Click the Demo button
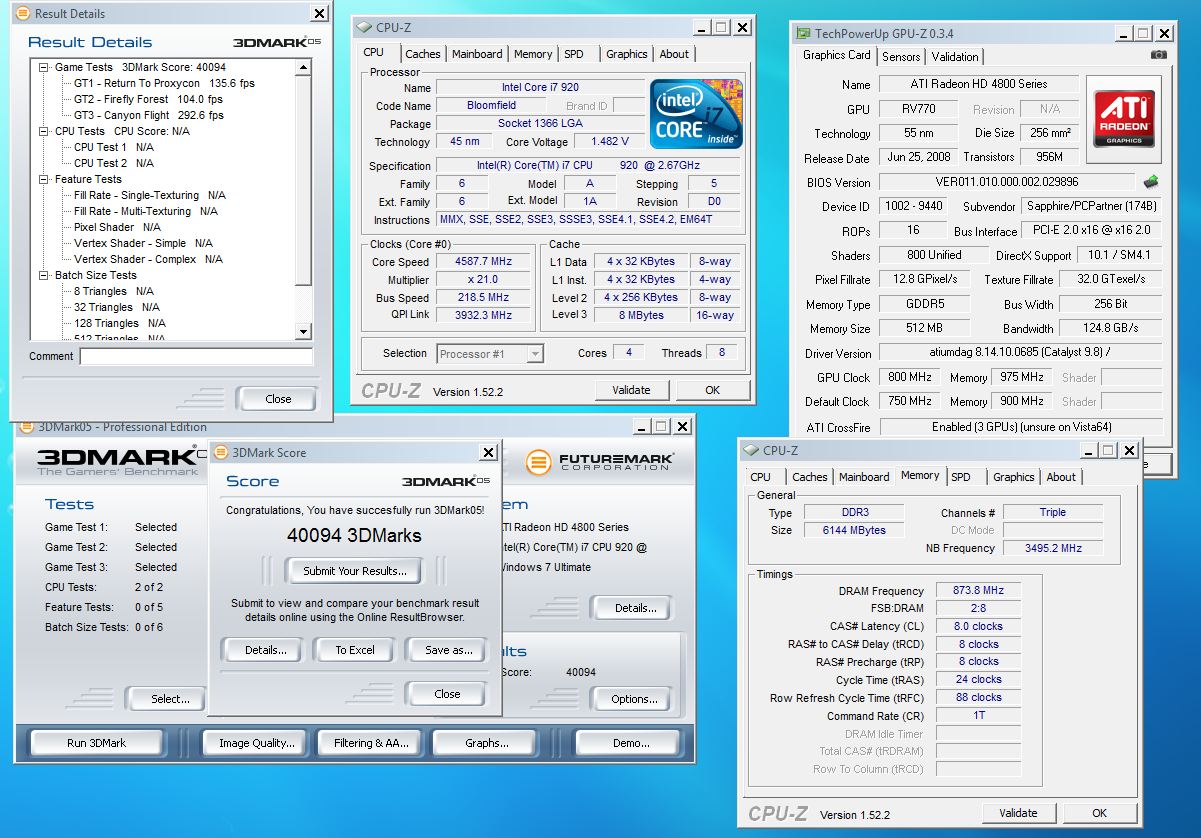Viewport: 1201px width, 838px height. point(630,743)
